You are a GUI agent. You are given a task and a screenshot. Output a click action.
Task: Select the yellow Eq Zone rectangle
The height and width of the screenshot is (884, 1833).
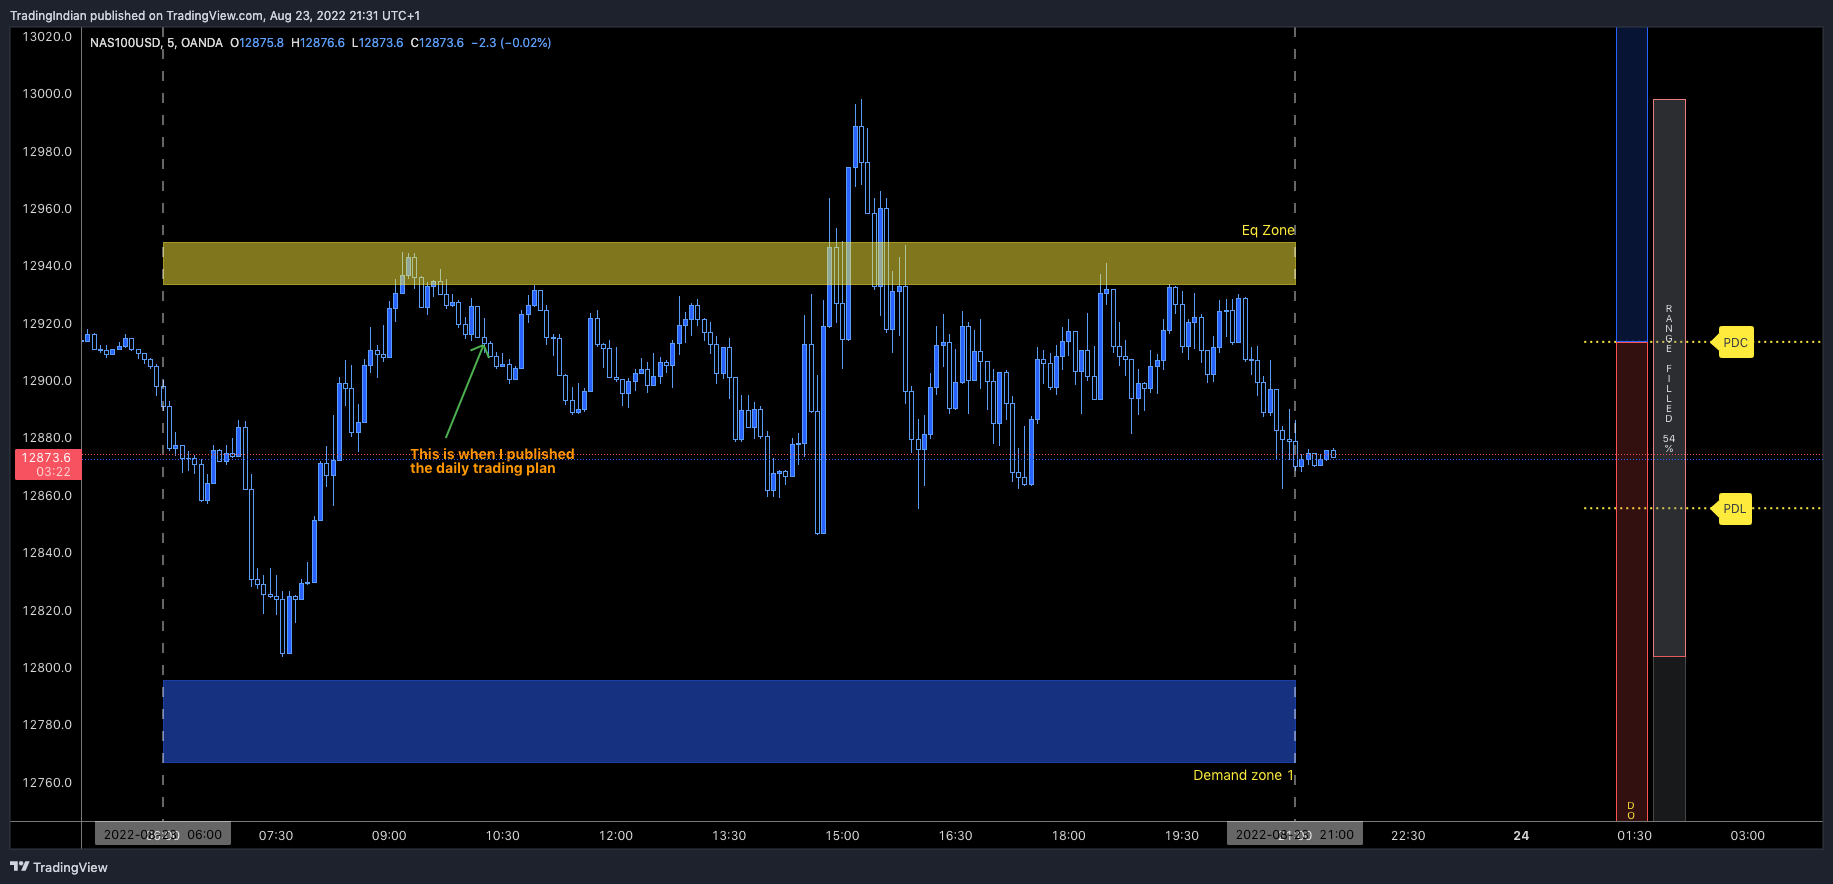tap(729, 263)
